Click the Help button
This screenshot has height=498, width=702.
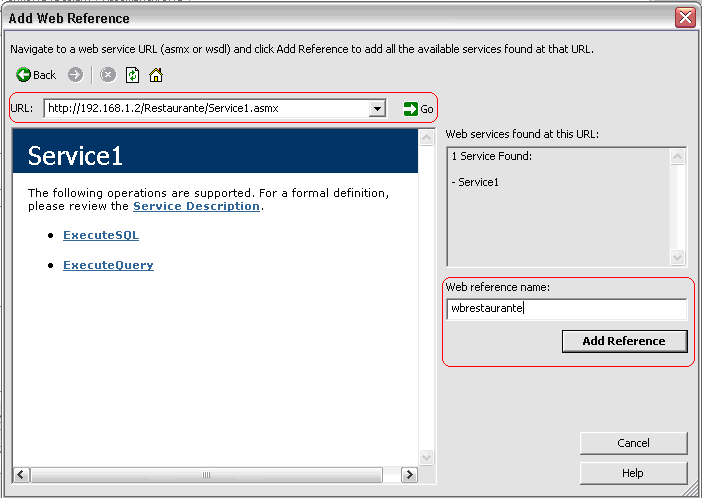[x=632, y=473]
